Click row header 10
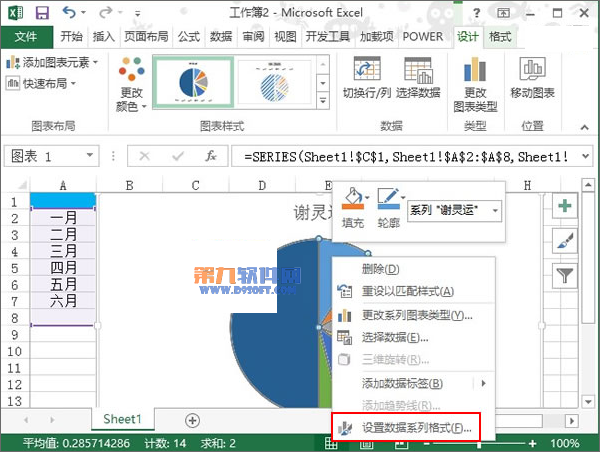The width and height of the screenshot is (600, 452). click(x=15, y=351)
